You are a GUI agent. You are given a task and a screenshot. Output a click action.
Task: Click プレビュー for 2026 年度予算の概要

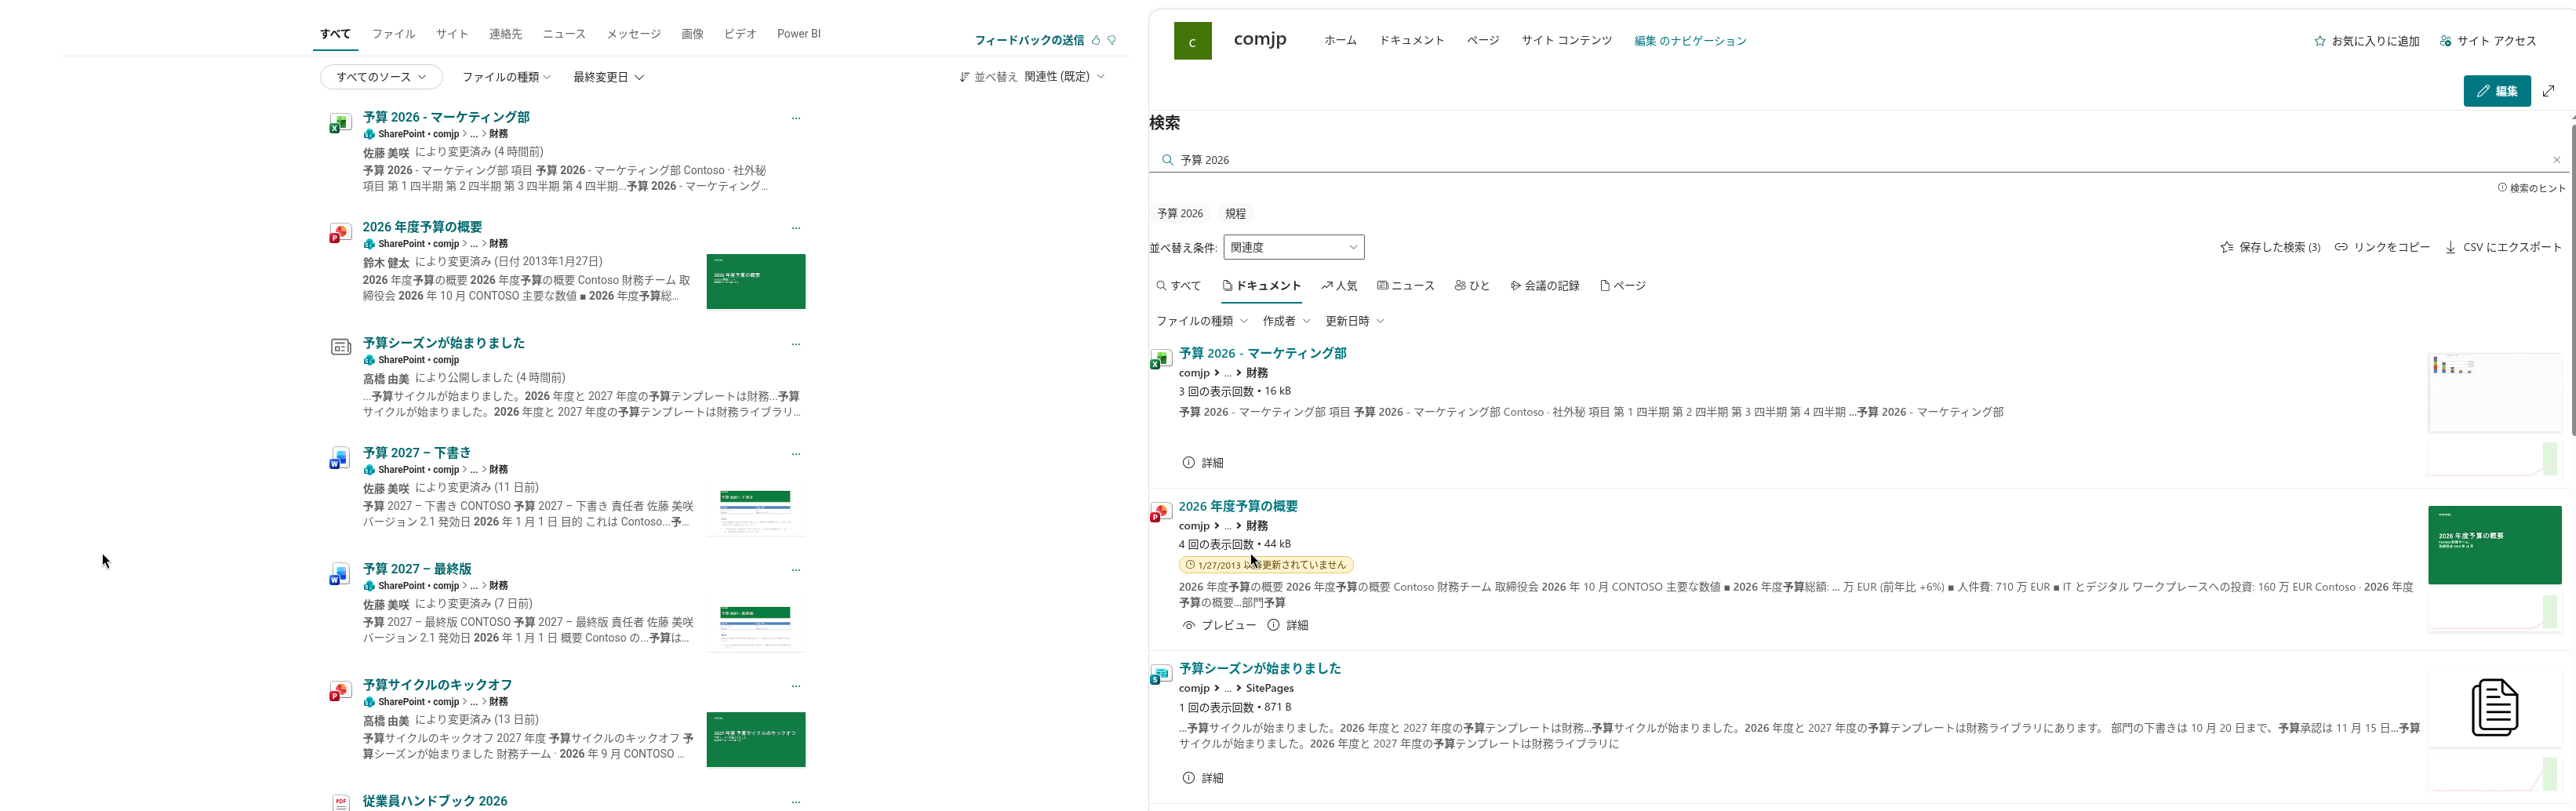click(x=1219, y=625)
